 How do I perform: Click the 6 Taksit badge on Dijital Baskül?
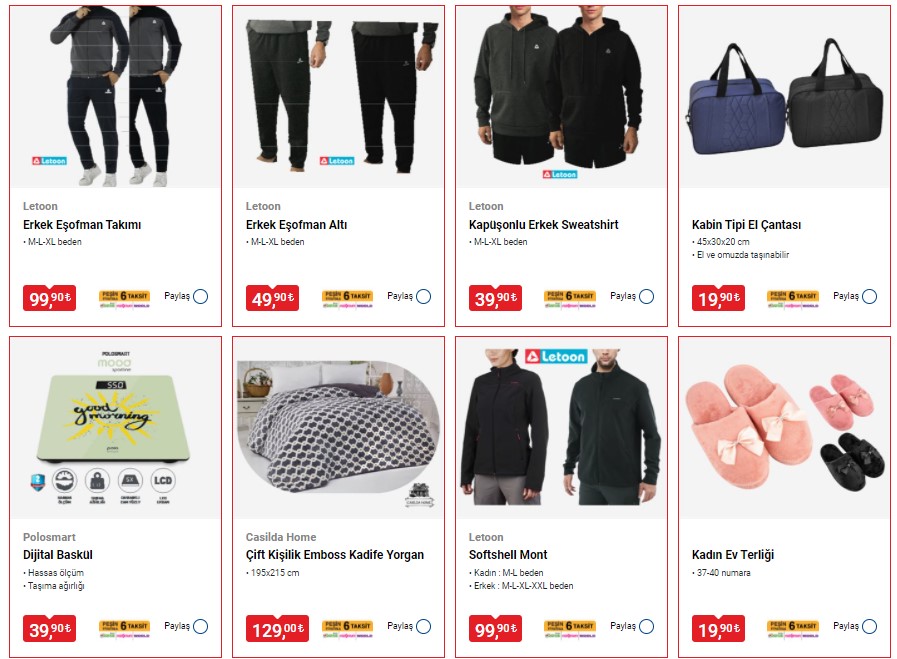coord(124,629)
